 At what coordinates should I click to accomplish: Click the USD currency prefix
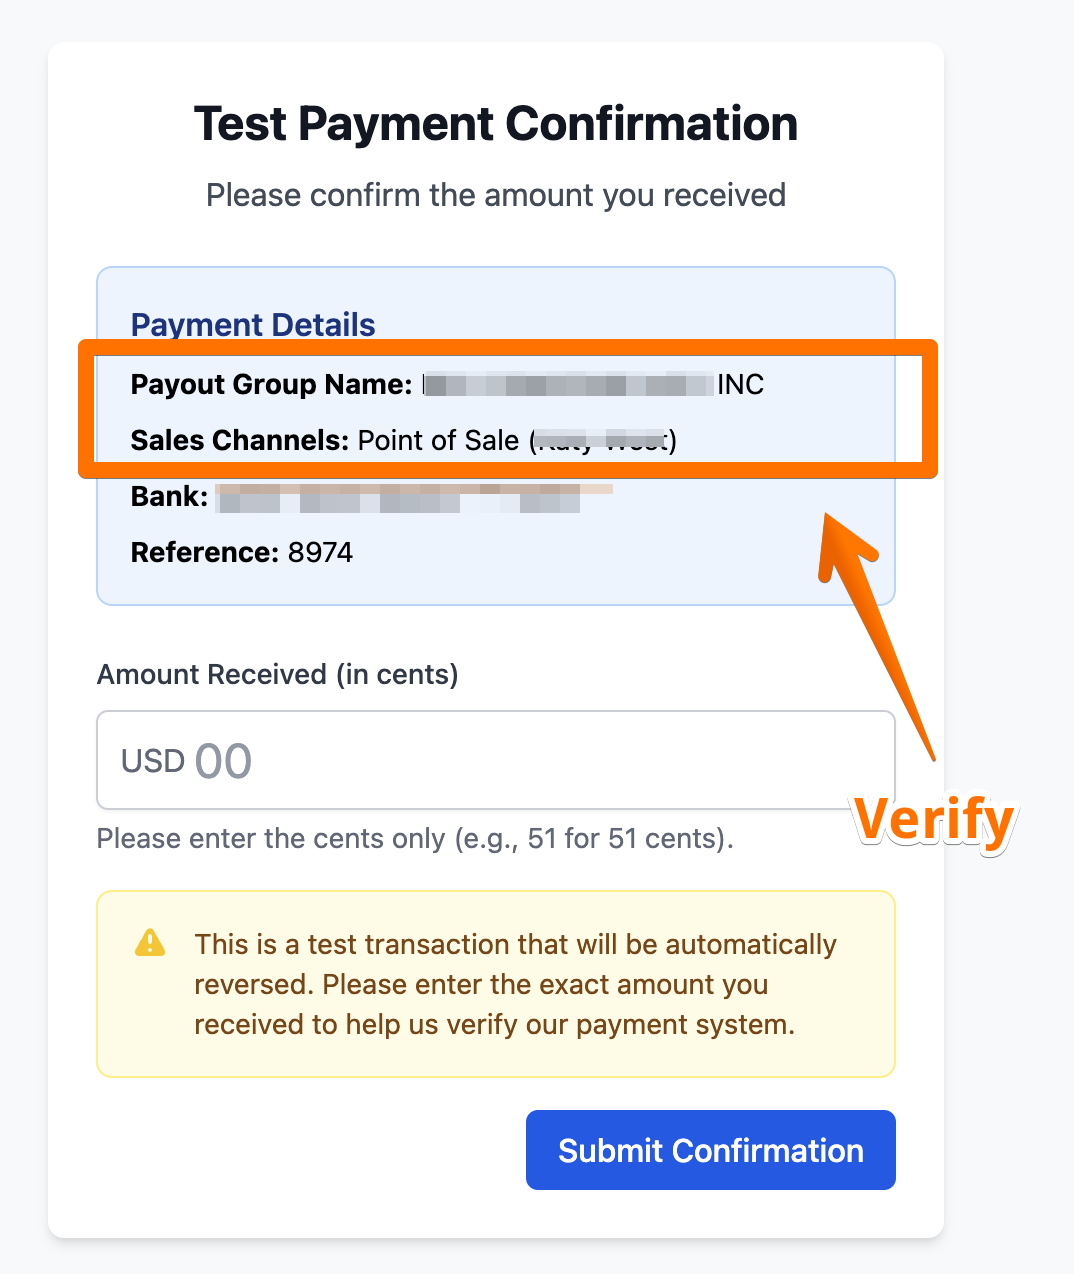153,761
